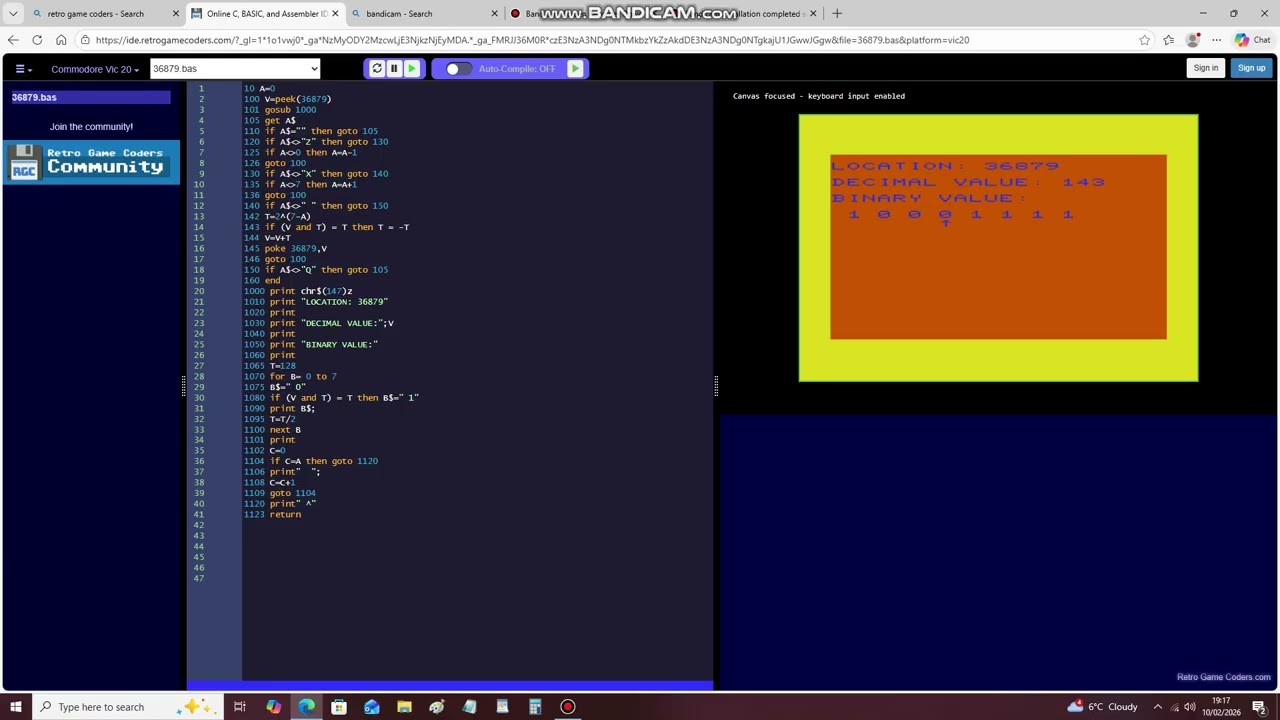Open the favorites list icon in the browser toolbar

1168,40
